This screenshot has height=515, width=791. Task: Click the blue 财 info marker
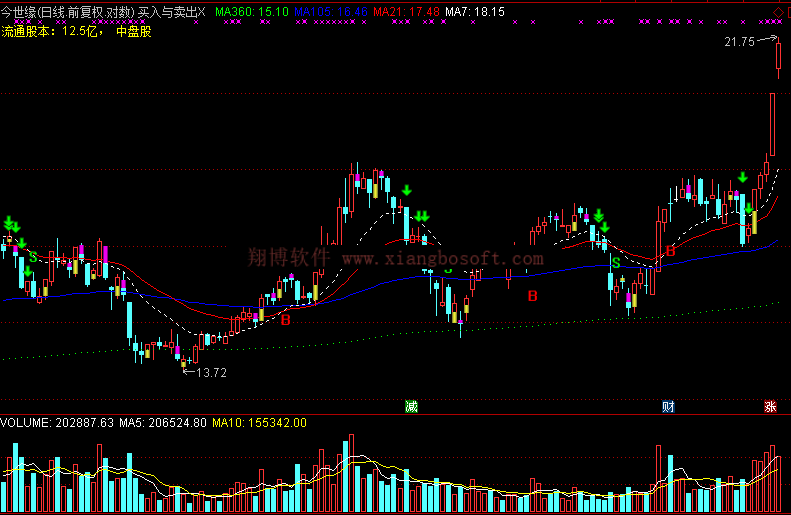click(x=668, y=407)
